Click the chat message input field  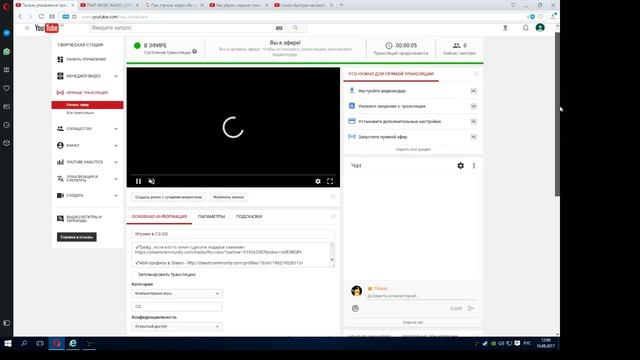[x=421, y=296]
